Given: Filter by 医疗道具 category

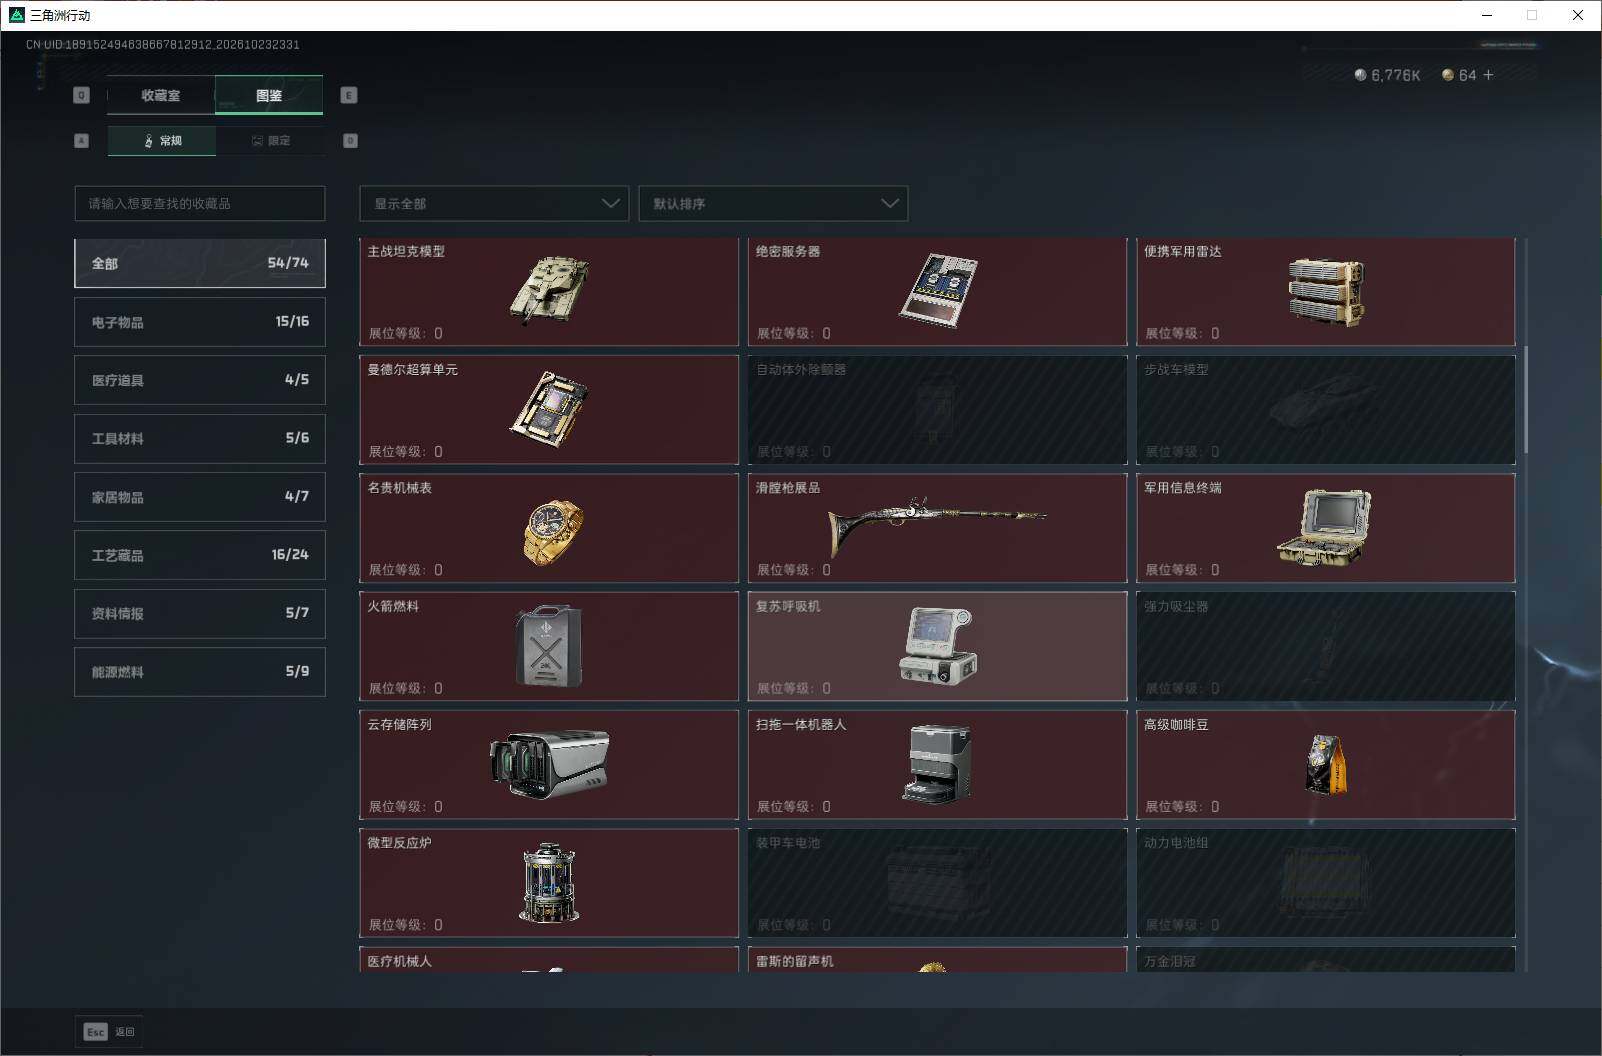Looking at the screenshot, I should click(200, 380).
